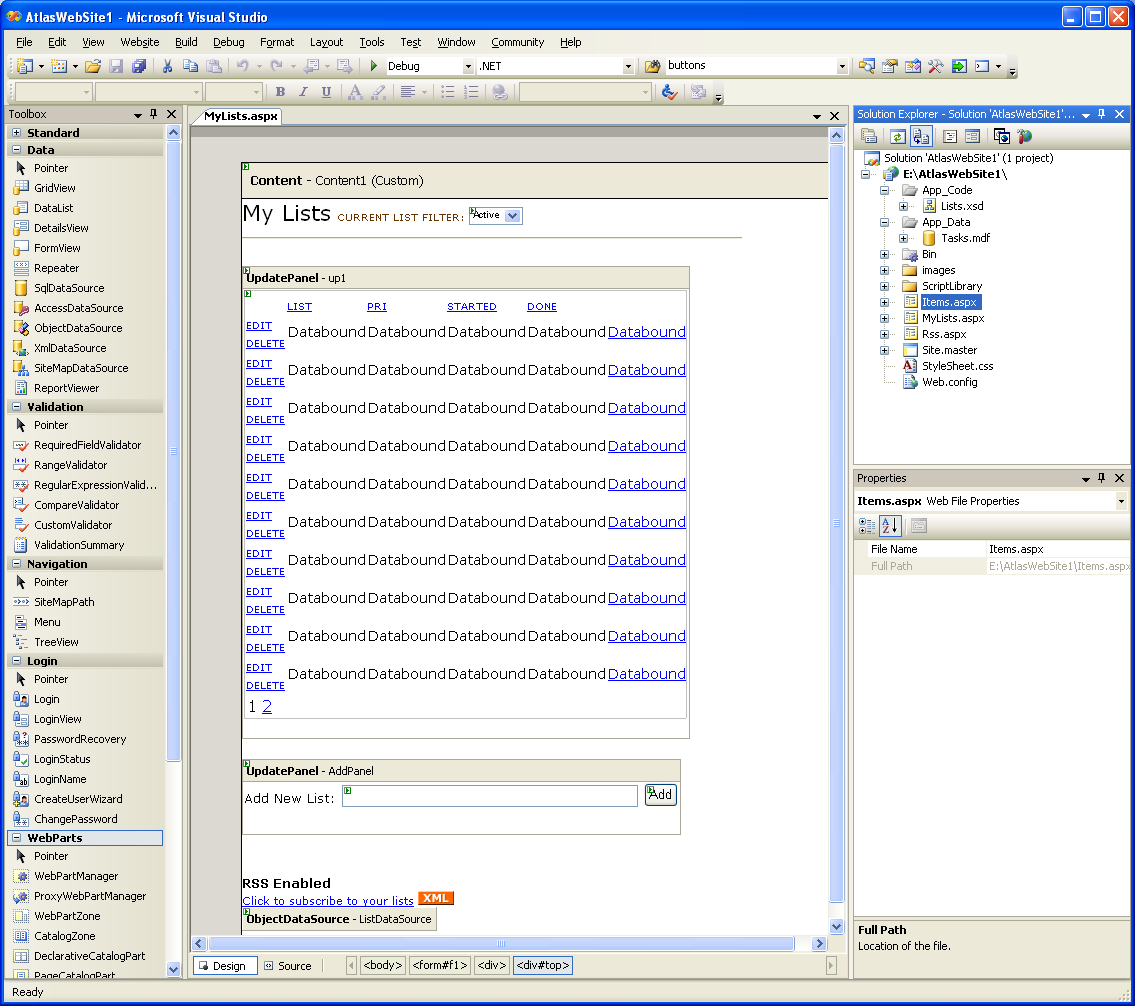Click the PRI column header link
The image size is (1135, 1006).
tap(376, 307)
